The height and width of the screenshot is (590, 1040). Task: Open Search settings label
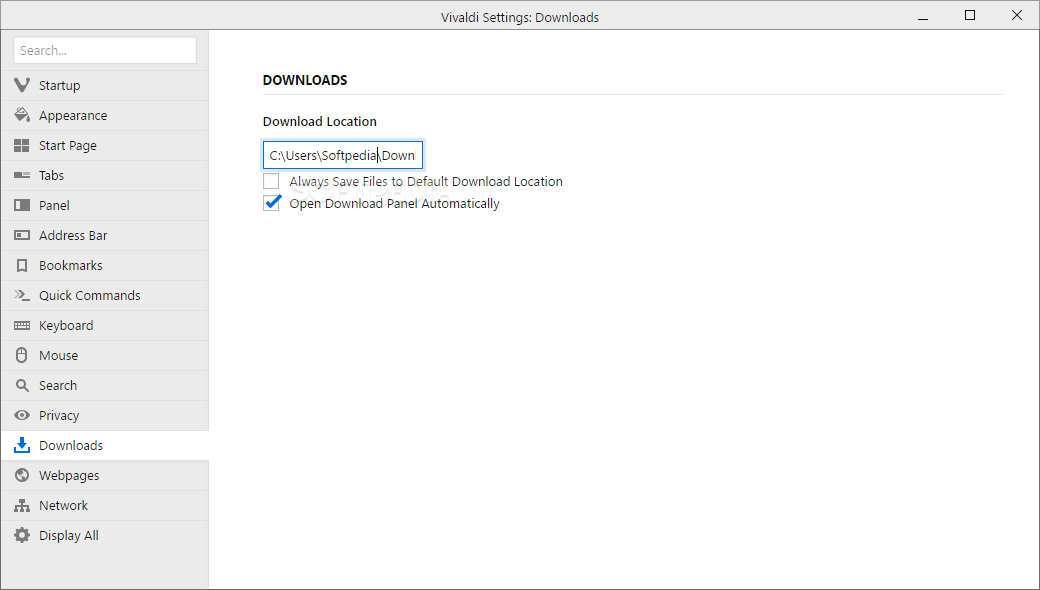(58, 385)
